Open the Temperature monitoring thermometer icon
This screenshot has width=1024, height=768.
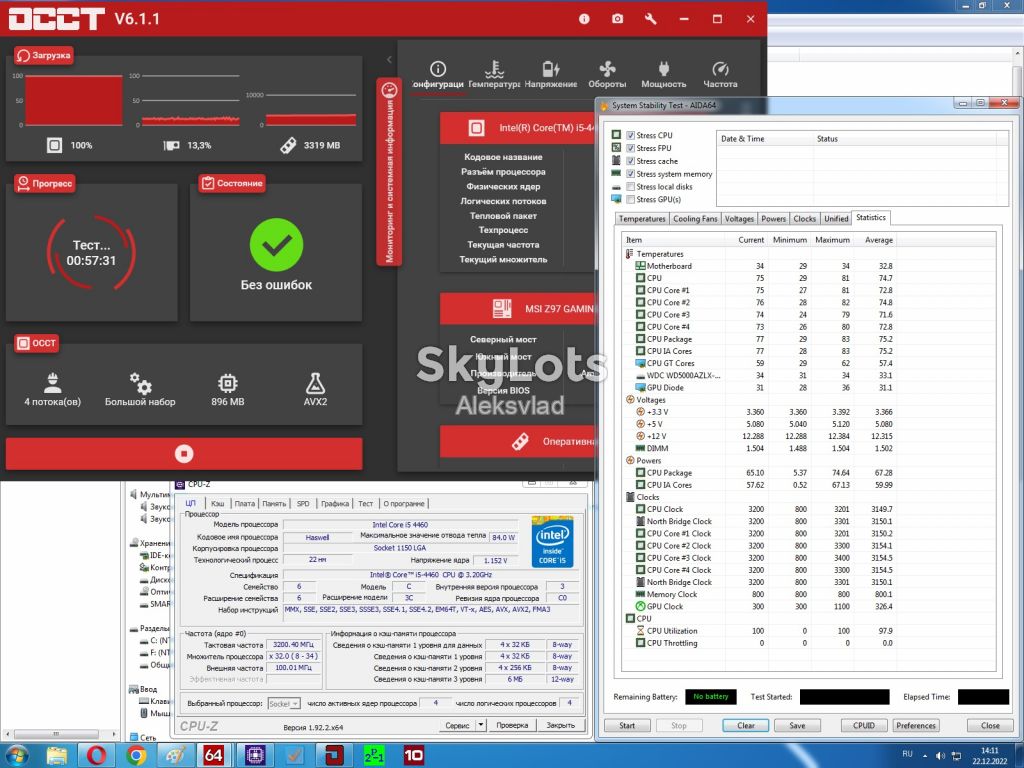(x=494, y=69)
